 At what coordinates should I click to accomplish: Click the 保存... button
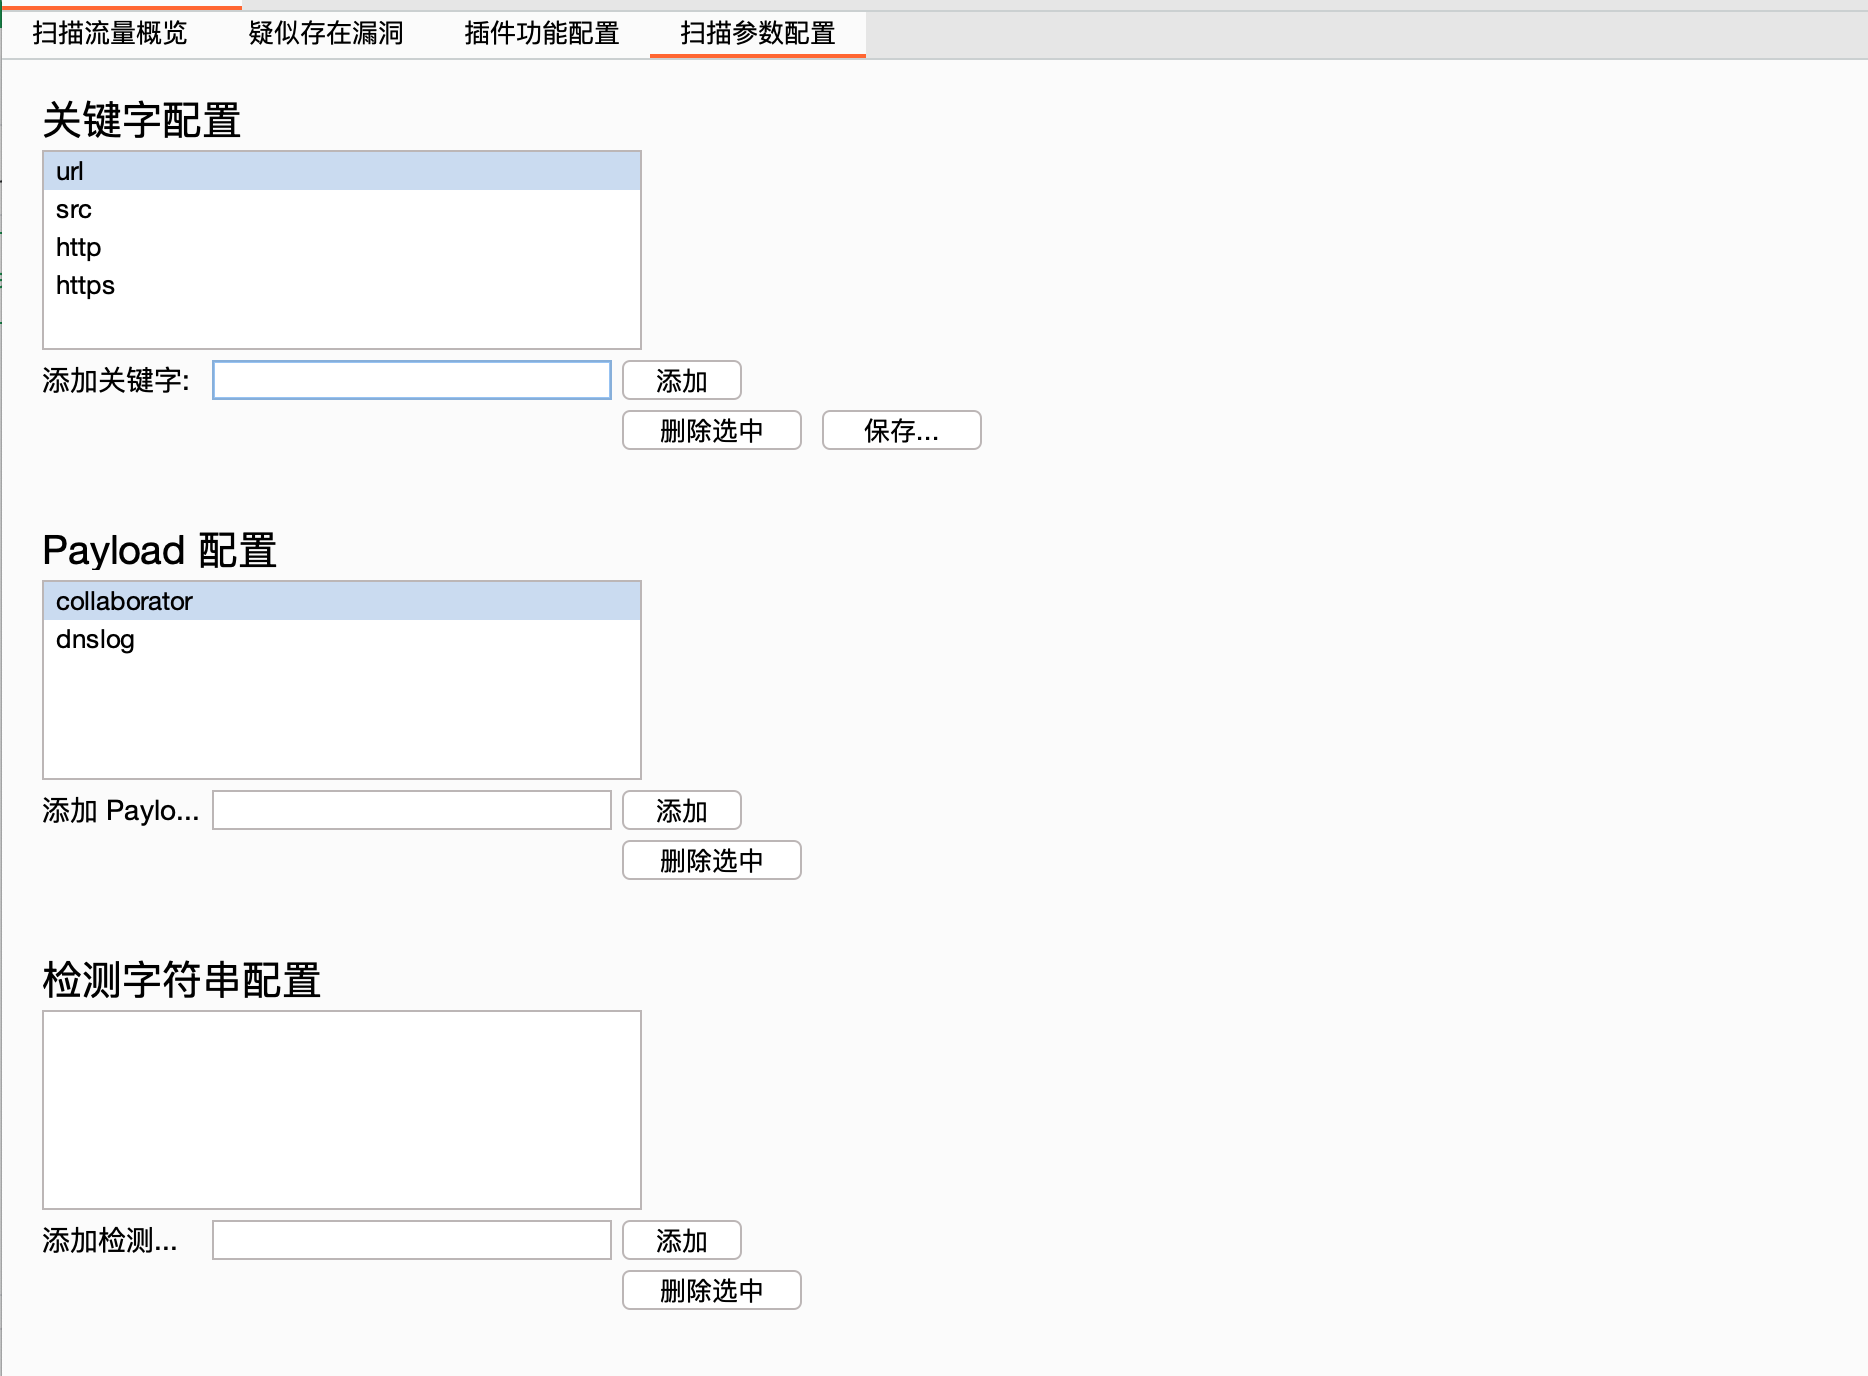pyautogui.click(x=901, y=431)
